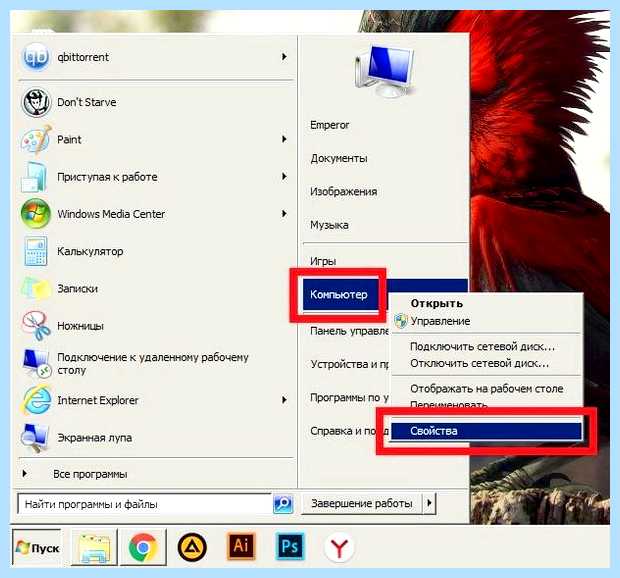This screenshot has width=620, height=578.
Task: Click the Ножницы label
Action: [x=80, y=326]
